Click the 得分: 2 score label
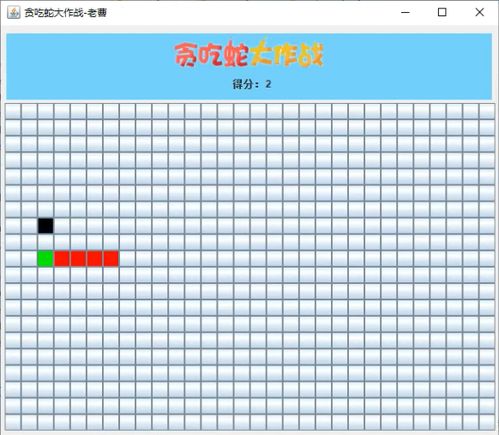The width and height of the screenshot is (499, 435). click(252, 84)
